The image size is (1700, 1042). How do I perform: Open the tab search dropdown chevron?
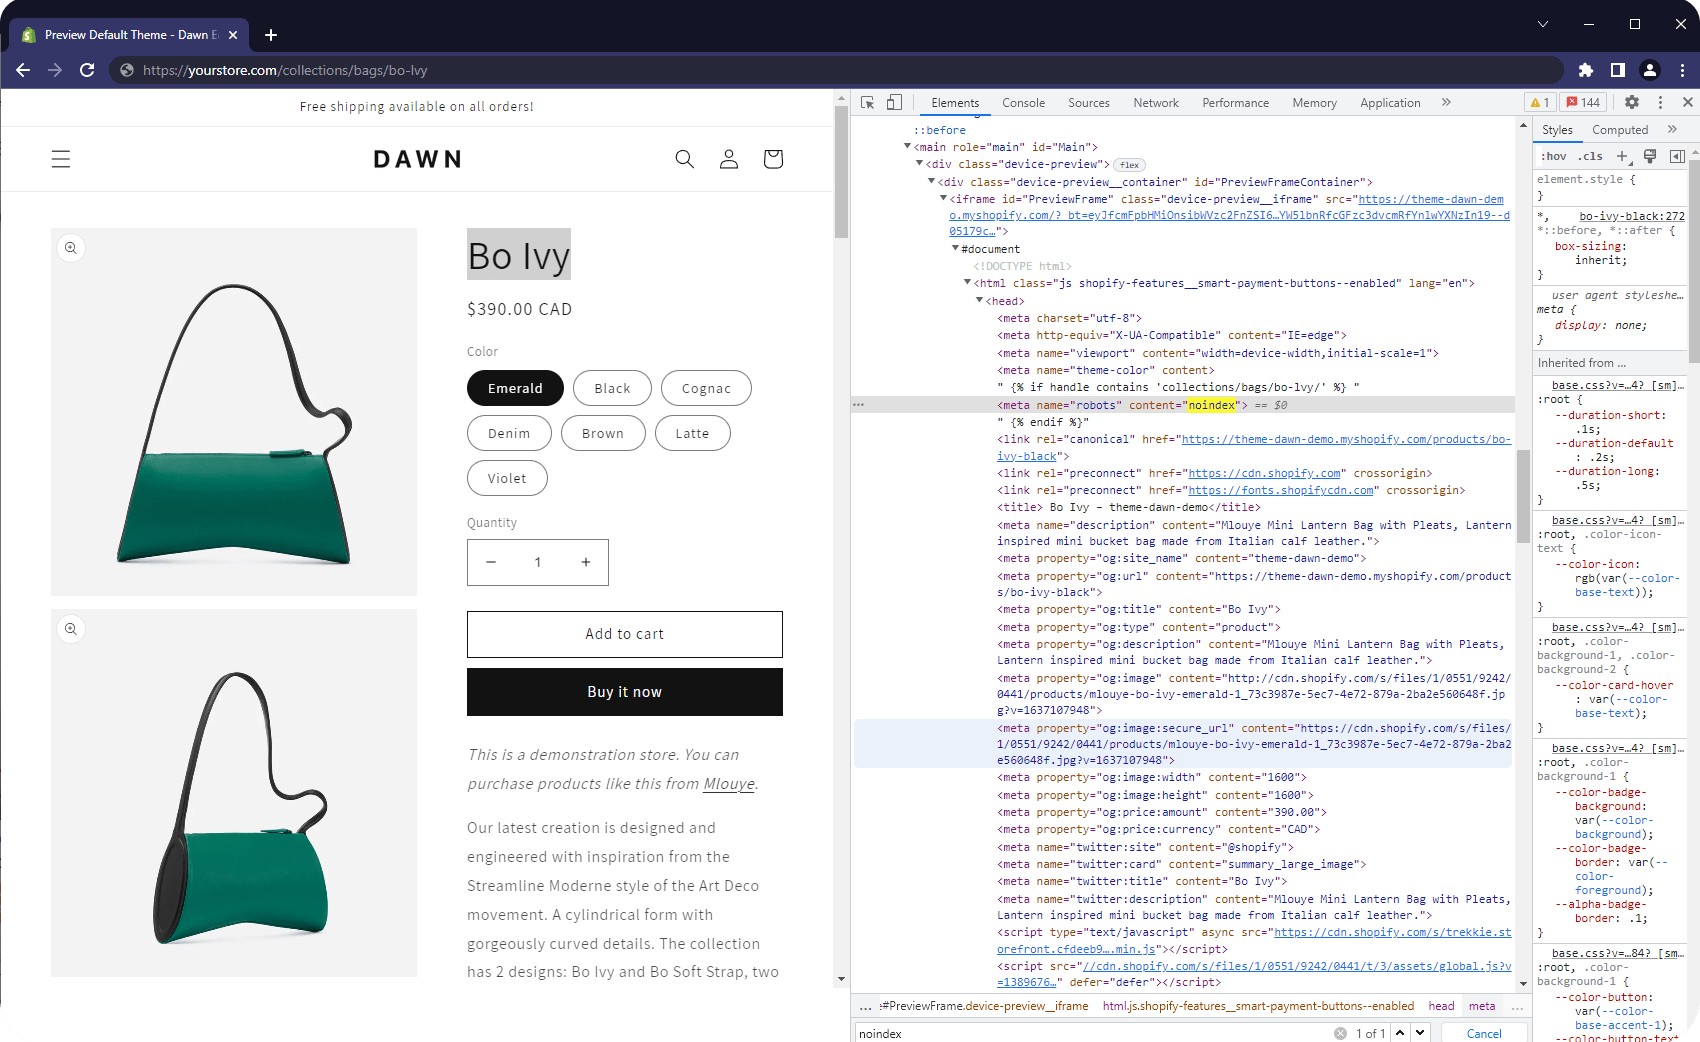(1543, 24)
